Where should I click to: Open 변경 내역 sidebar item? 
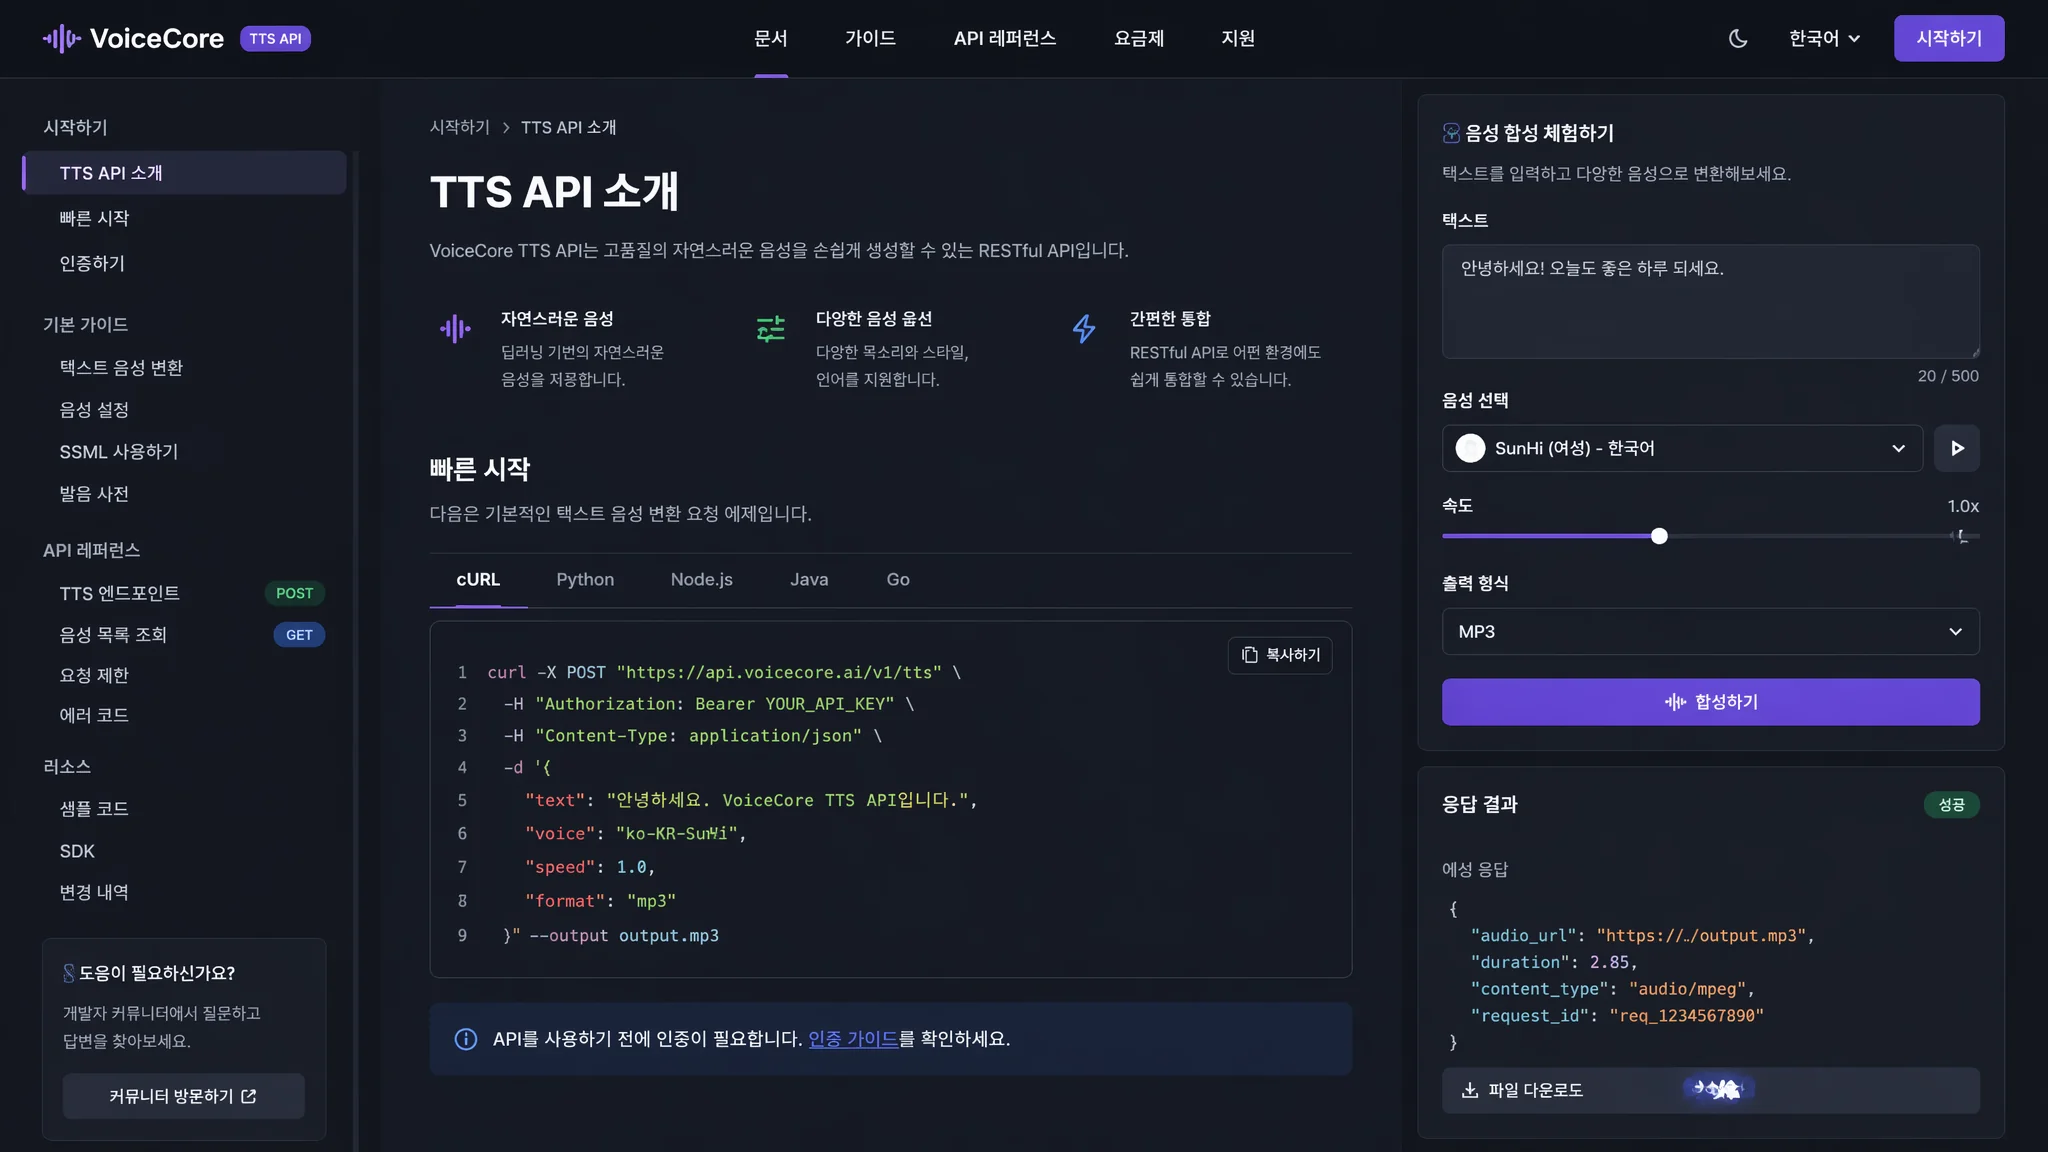(94, 892)
